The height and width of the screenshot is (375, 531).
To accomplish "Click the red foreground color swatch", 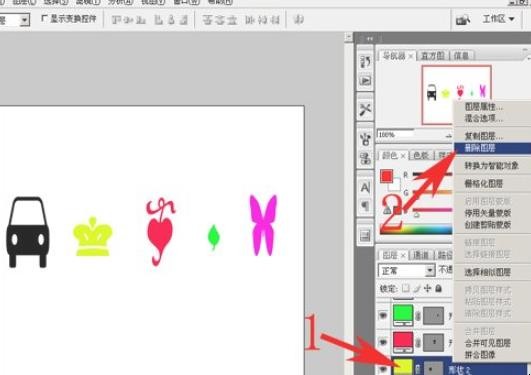I will 386,176.
